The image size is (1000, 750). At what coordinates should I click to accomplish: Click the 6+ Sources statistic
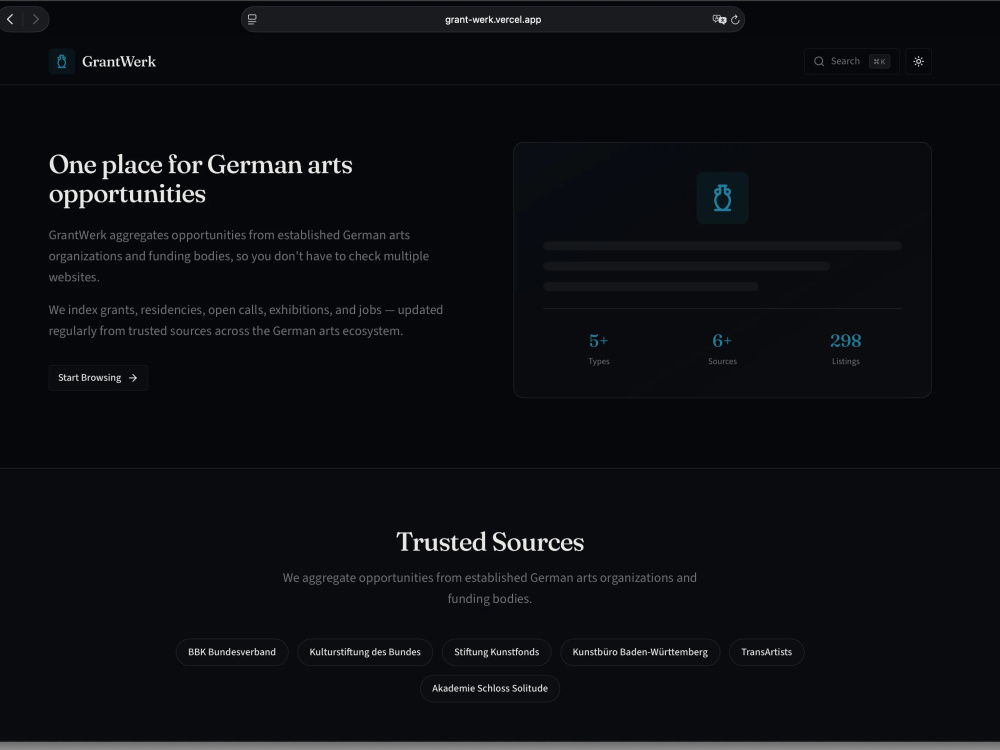point(722,348)
